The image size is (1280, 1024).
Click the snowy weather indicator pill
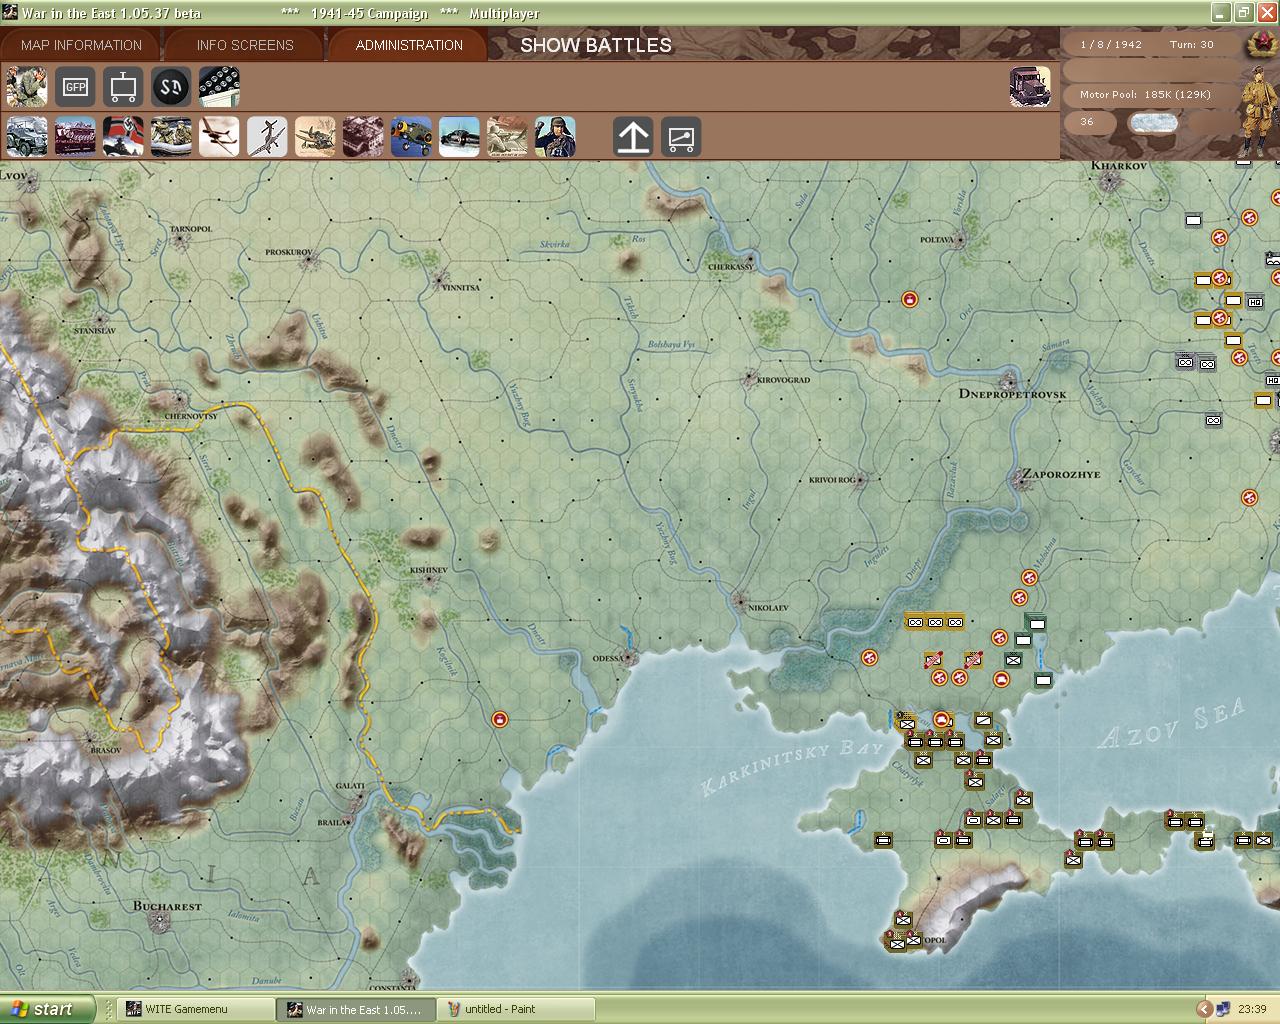(1153, 122)
